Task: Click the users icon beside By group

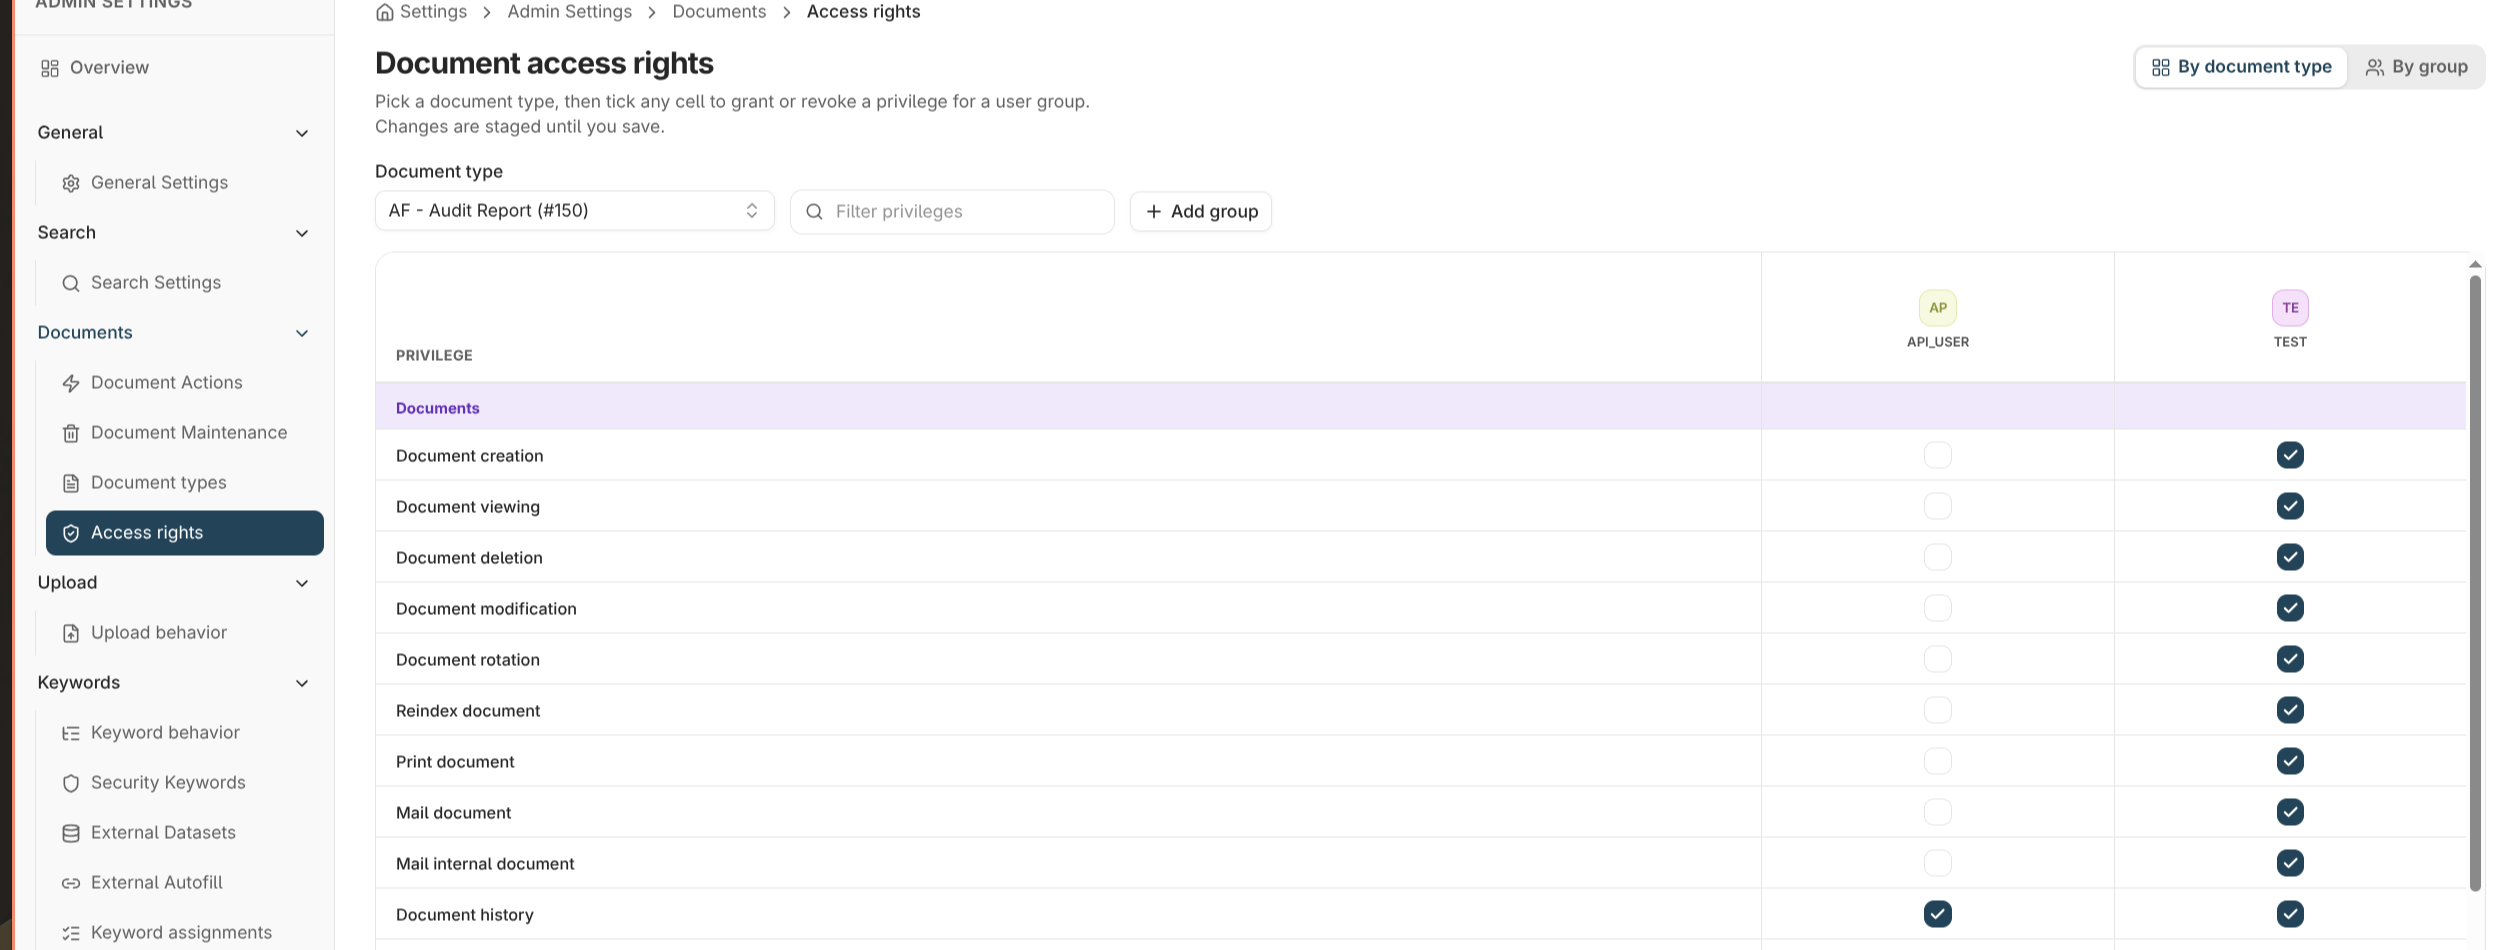Action: click(2374, 67)
